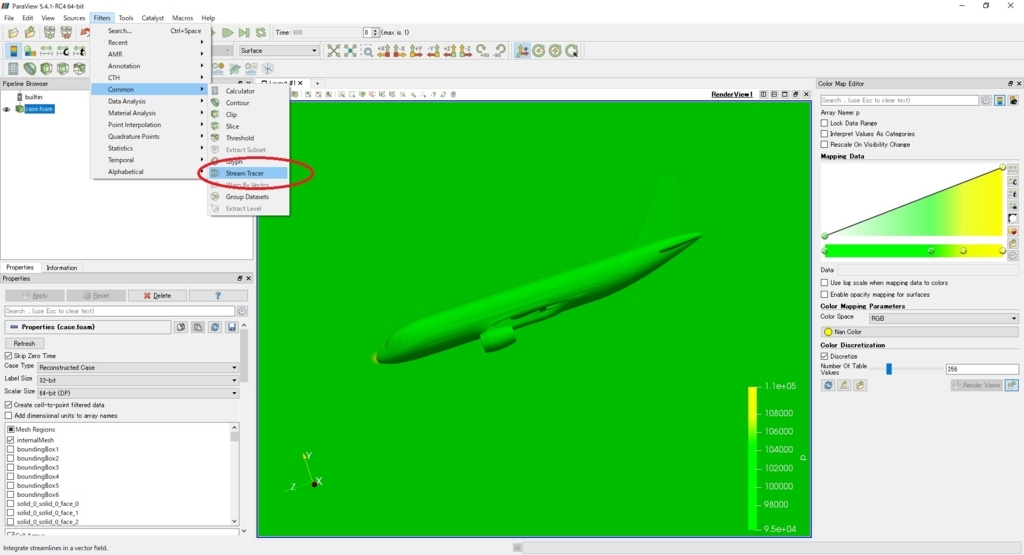
Task: Click the Reset Camera icon
Action: [334, 51]
